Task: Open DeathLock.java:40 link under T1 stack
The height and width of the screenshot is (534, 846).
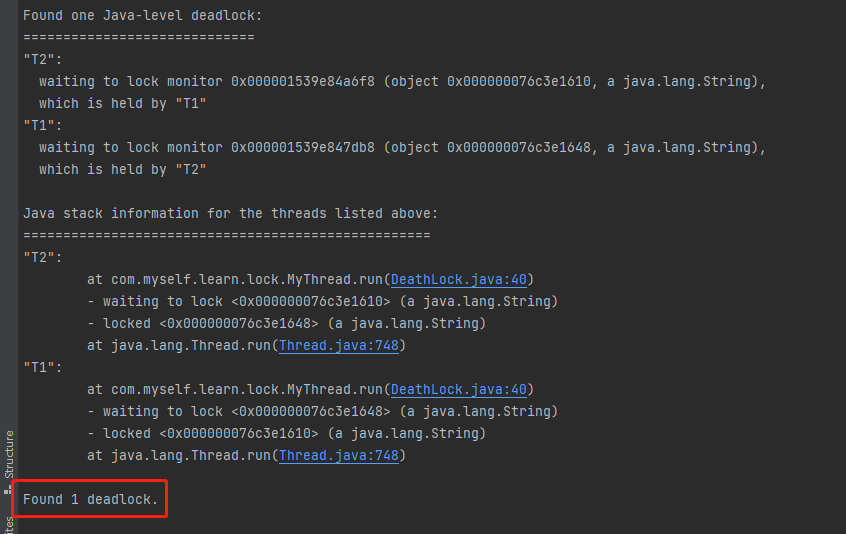Action: (x=459, y=389)
